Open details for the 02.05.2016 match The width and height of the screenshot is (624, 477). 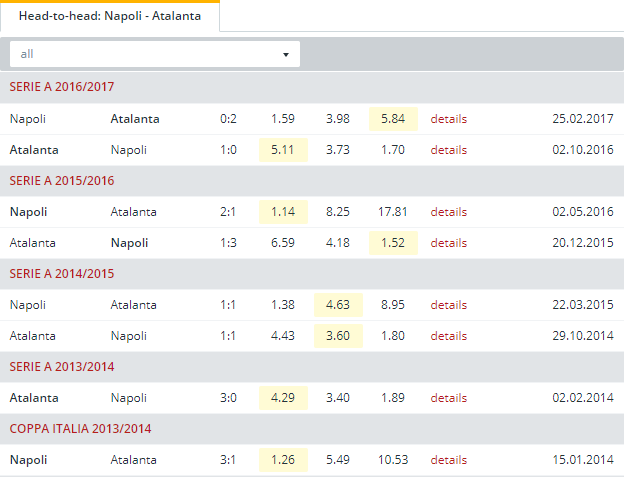(x=448, y=212)
